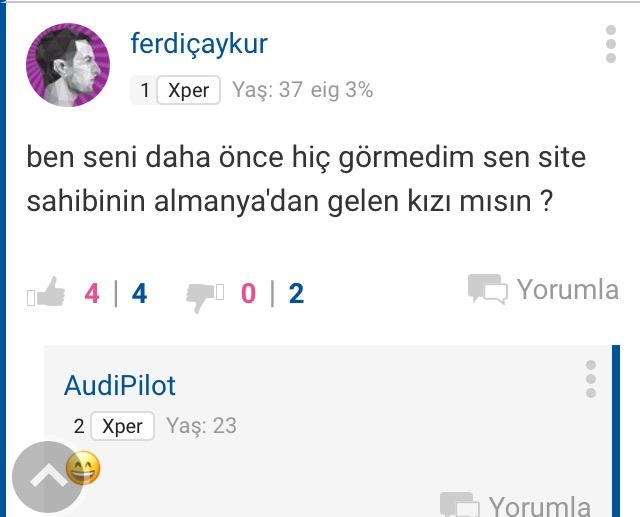Click the blue dislike count 2
The image size is (640, 517).
coord(296,293)
